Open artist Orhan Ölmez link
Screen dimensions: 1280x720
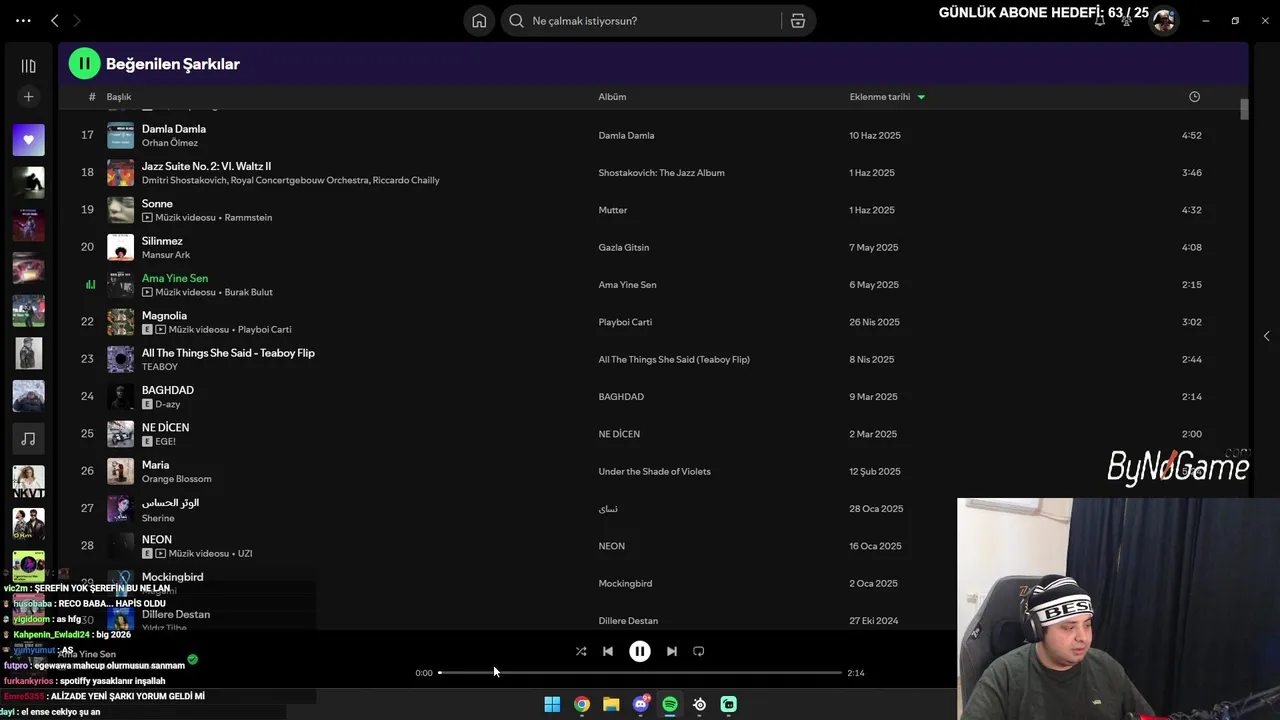pos(170,143)
